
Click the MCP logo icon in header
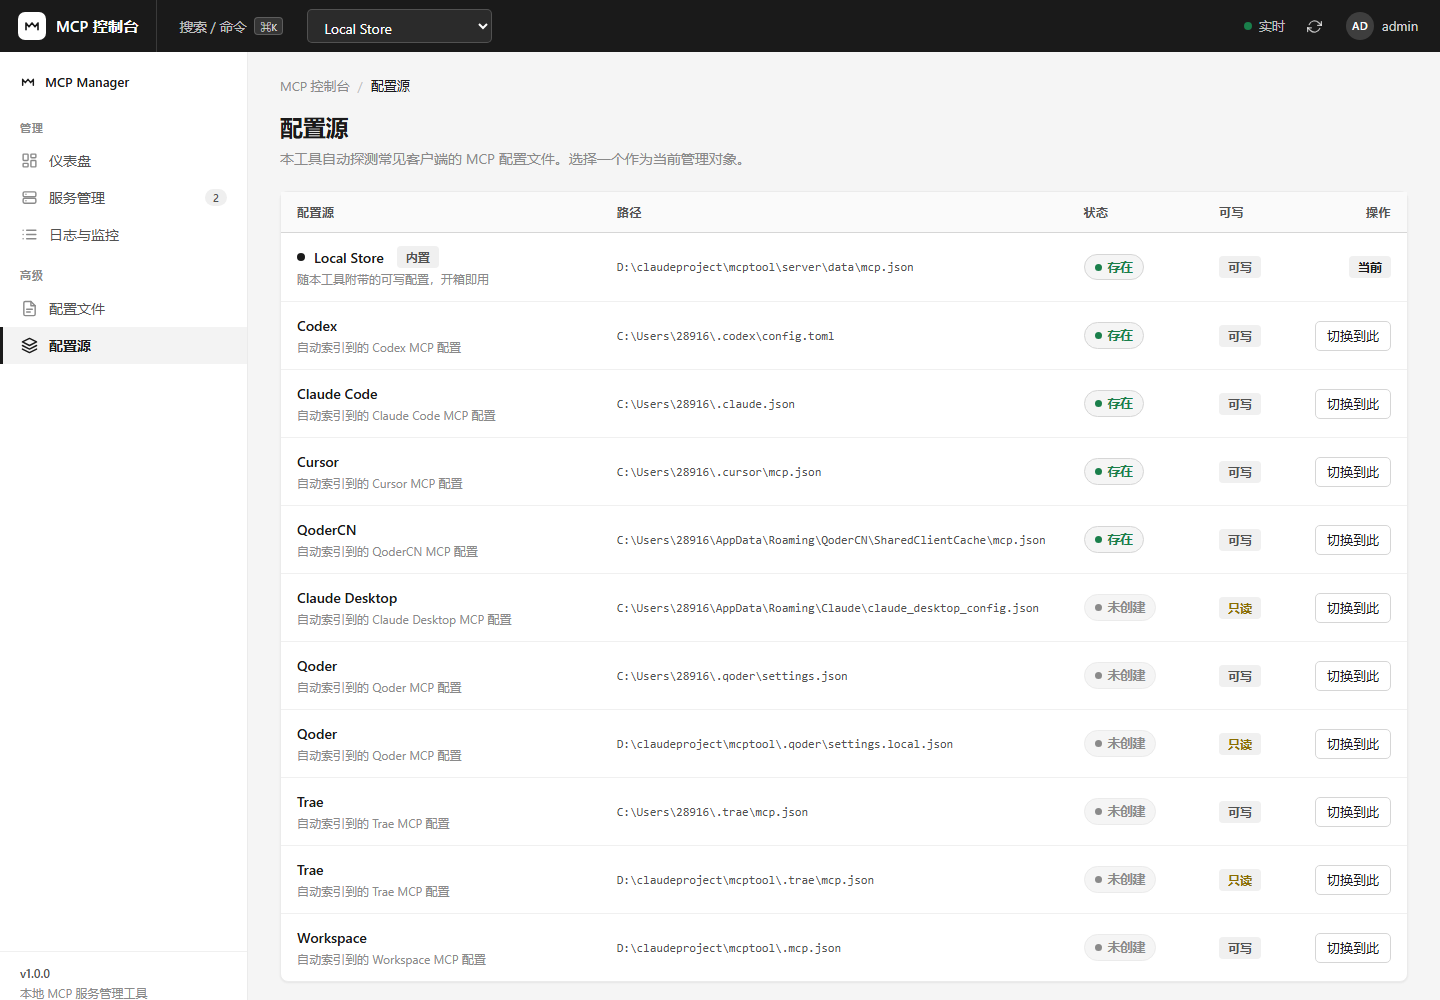[32, 26]
